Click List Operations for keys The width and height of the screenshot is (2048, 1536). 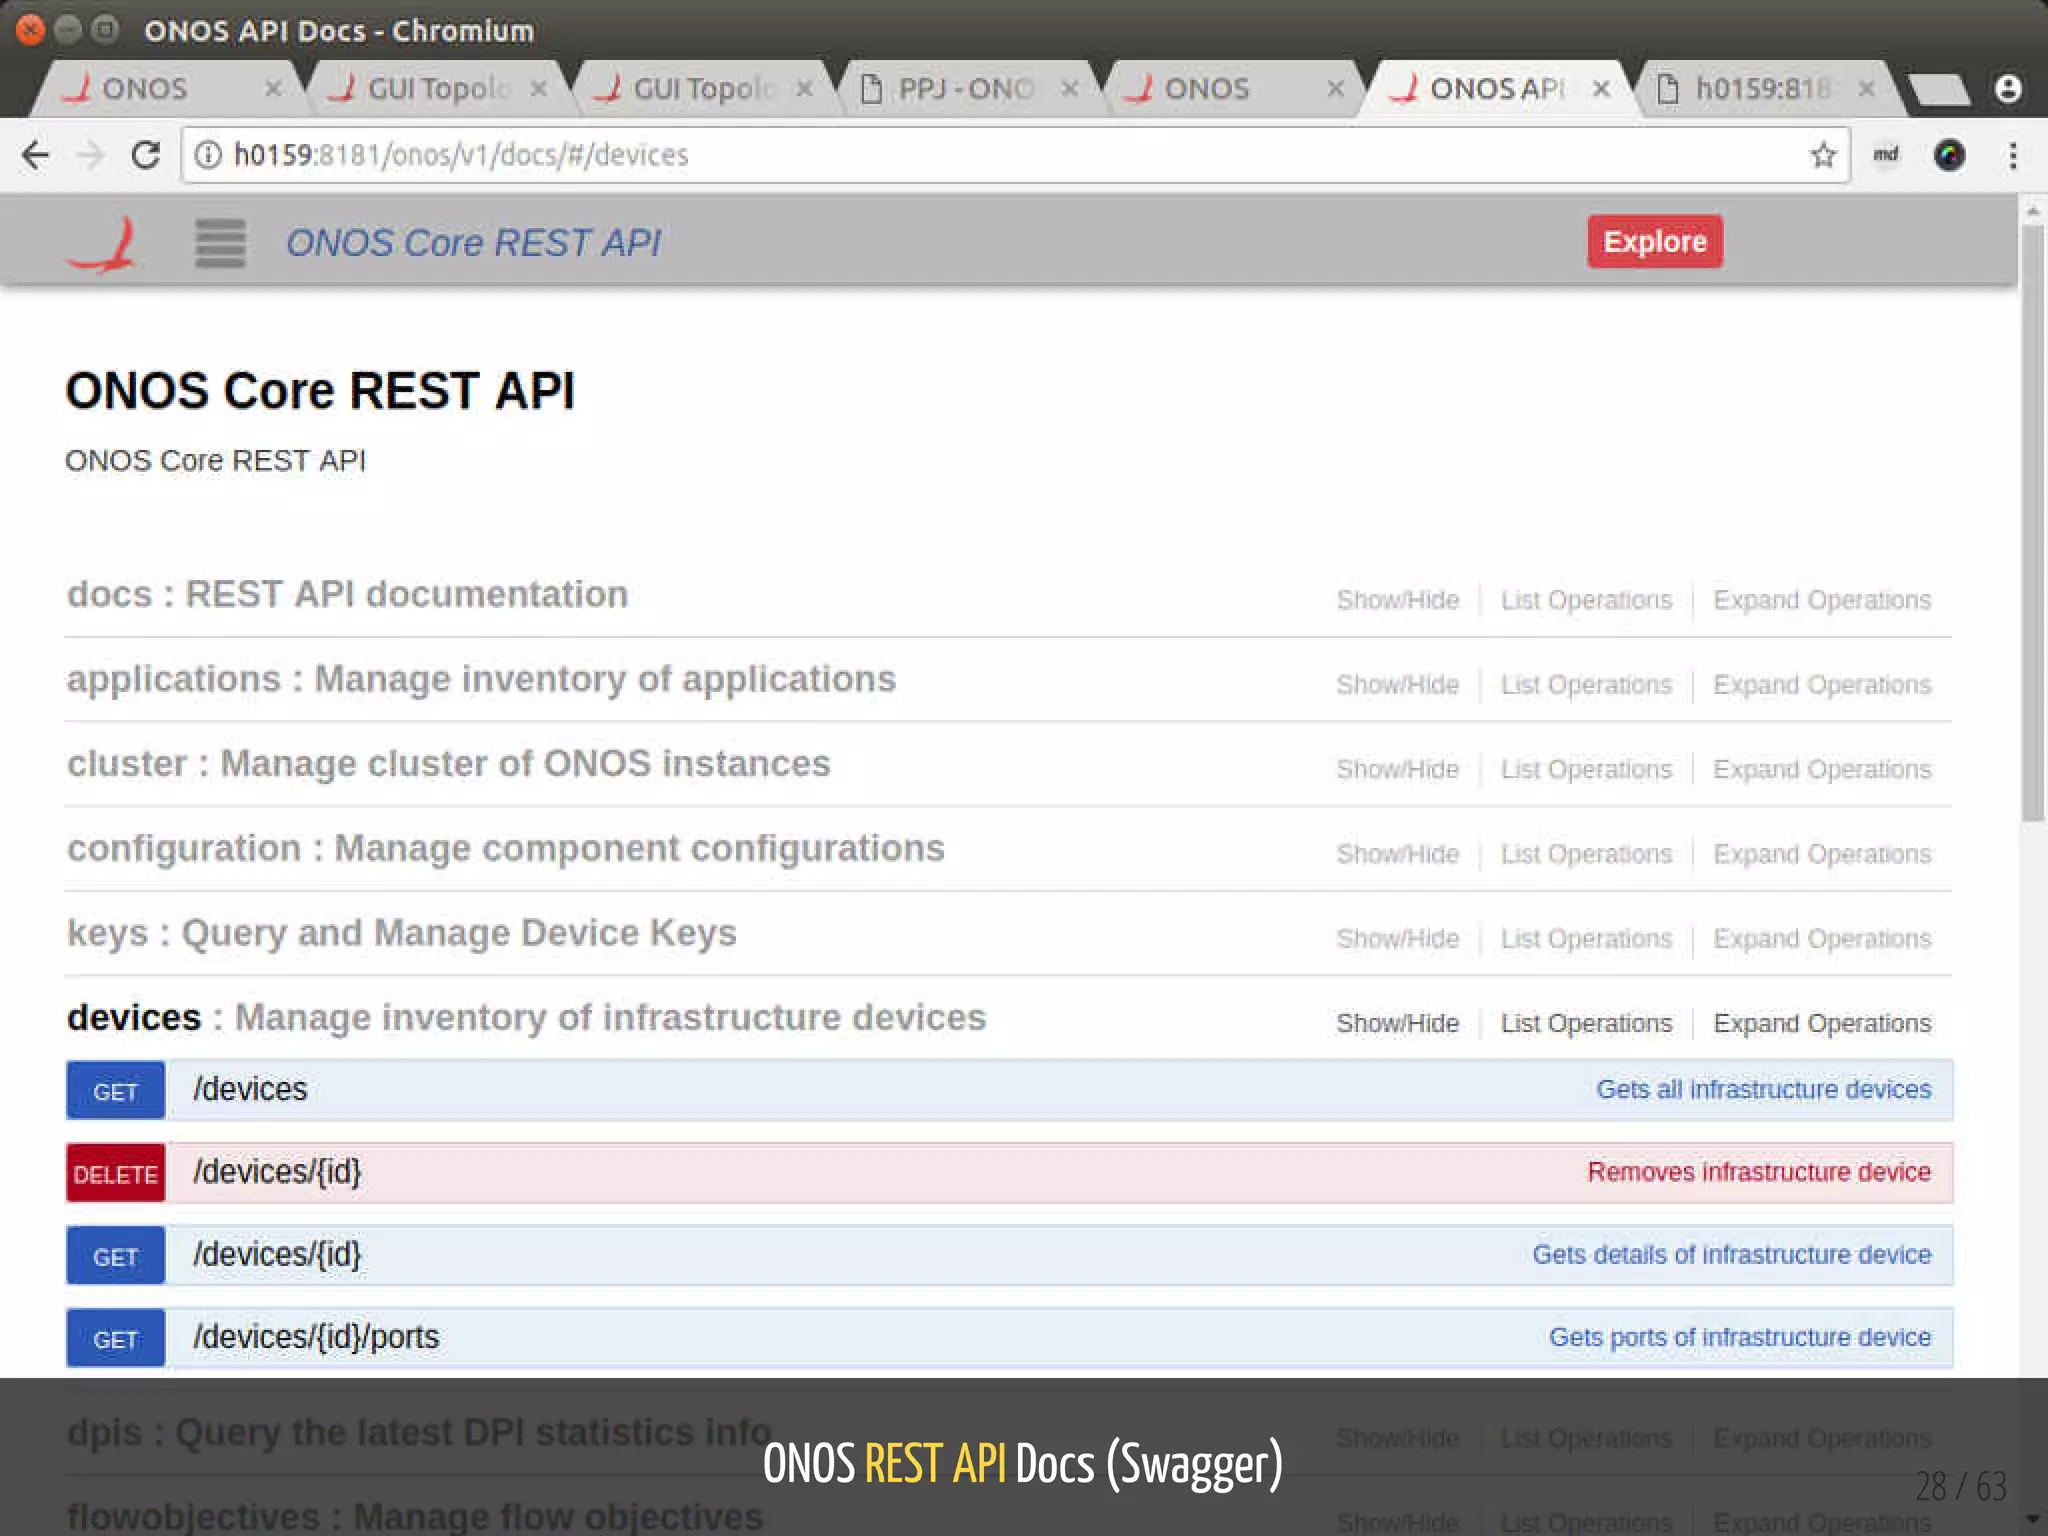(1586, 939)
